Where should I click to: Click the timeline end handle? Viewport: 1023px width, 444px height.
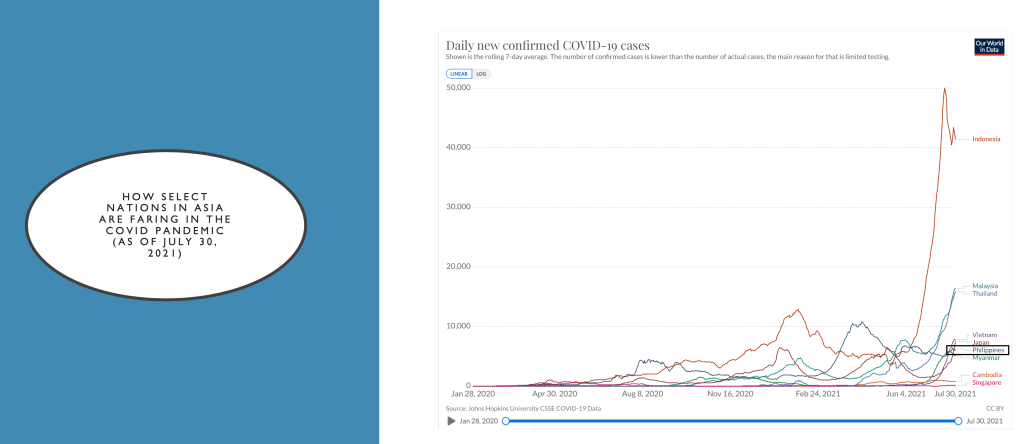point(958,421)
